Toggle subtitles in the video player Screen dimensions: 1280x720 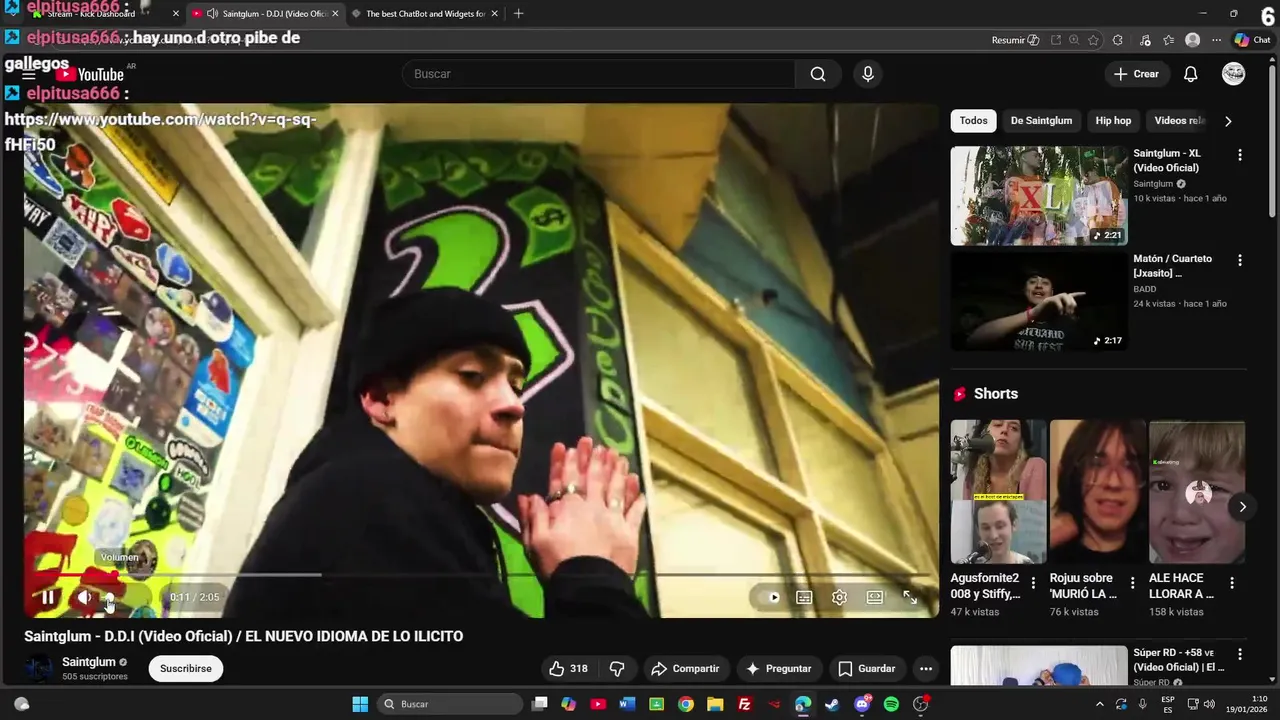pos(804,597)
